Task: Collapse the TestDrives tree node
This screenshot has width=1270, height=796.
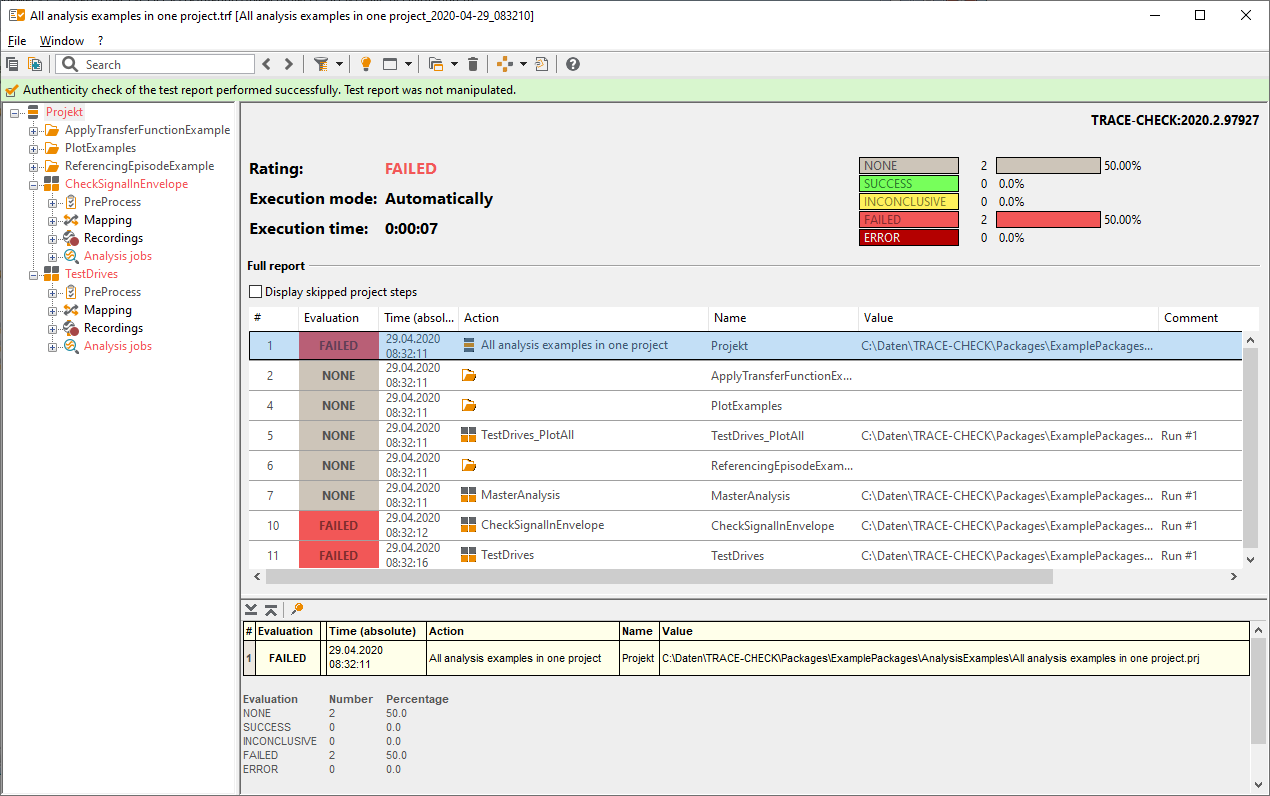Action: coord(33,274)
